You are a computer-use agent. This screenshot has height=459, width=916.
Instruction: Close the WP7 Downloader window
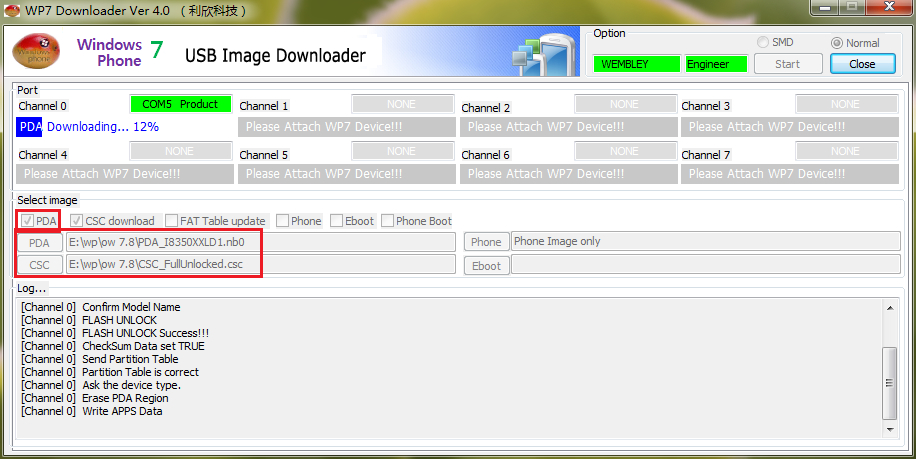point(890,7)
